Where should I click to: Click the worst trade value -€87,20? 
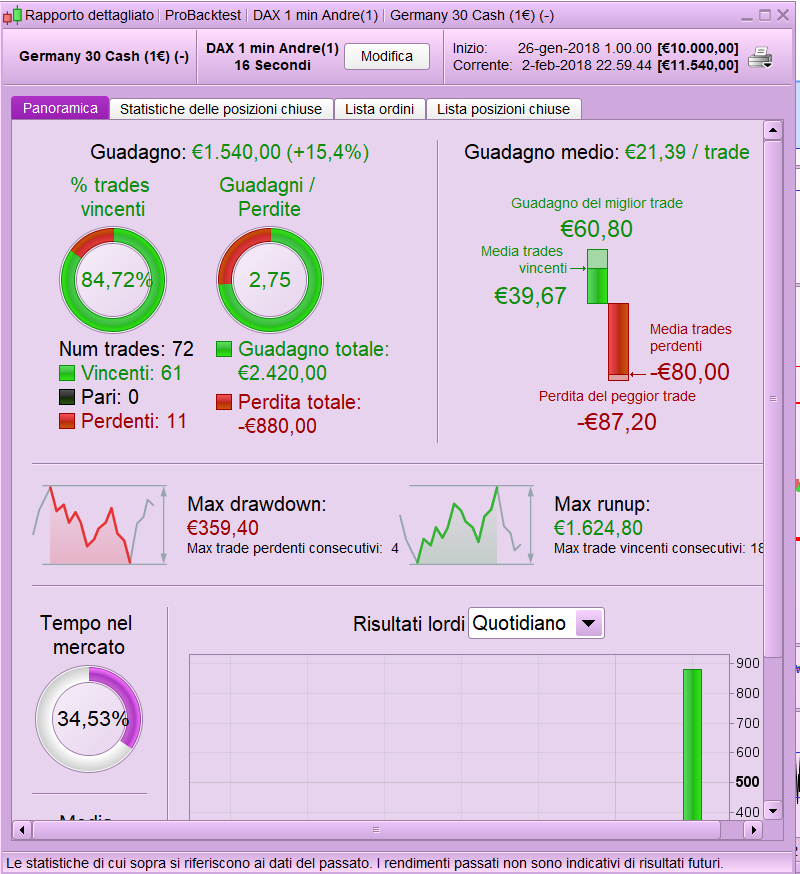617,422
